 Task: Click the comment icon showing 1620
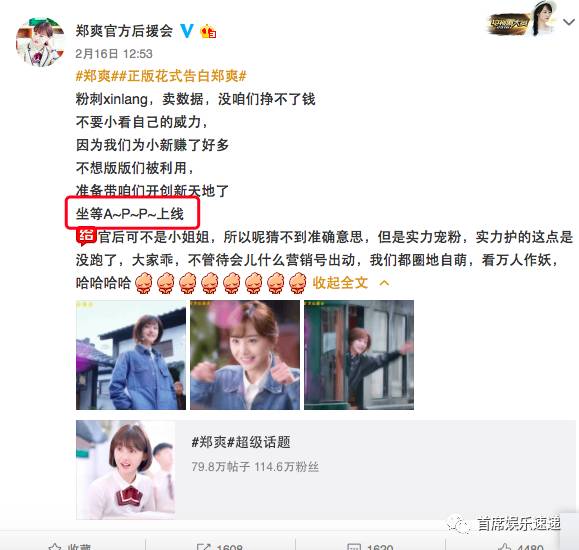[354, 547]
